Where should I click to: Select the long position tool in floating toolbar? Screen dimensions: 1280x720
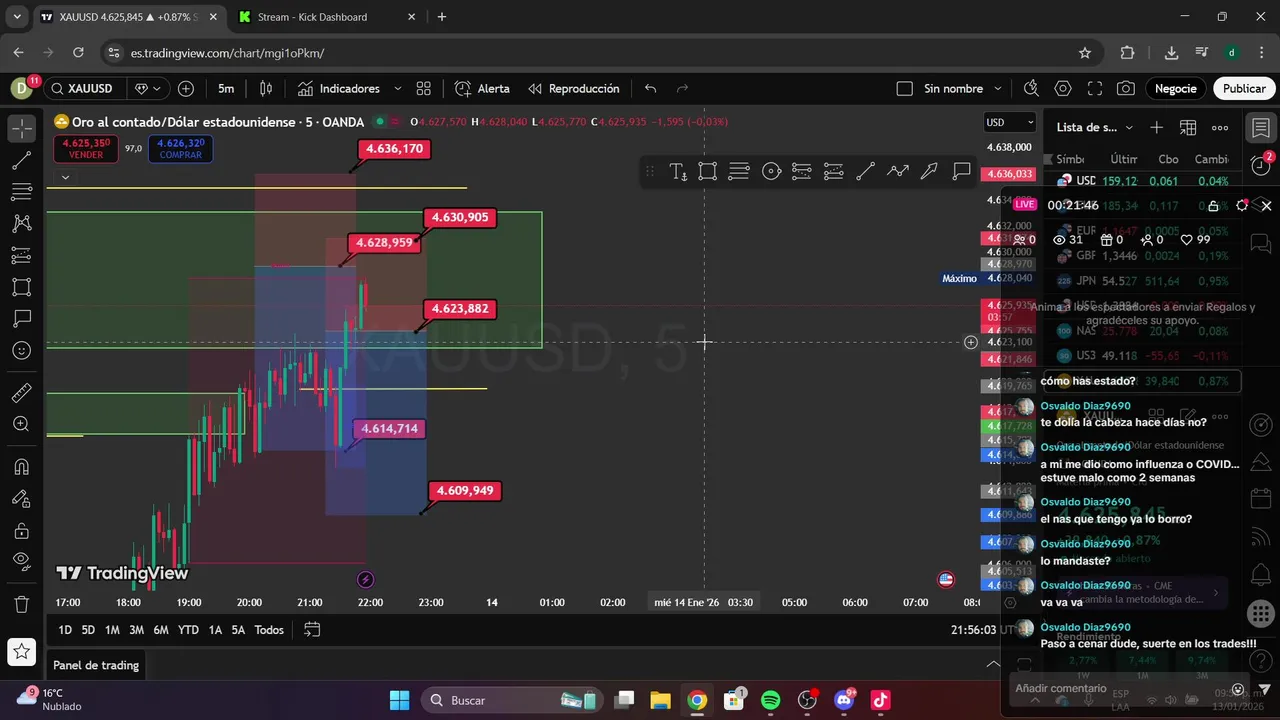802,171
